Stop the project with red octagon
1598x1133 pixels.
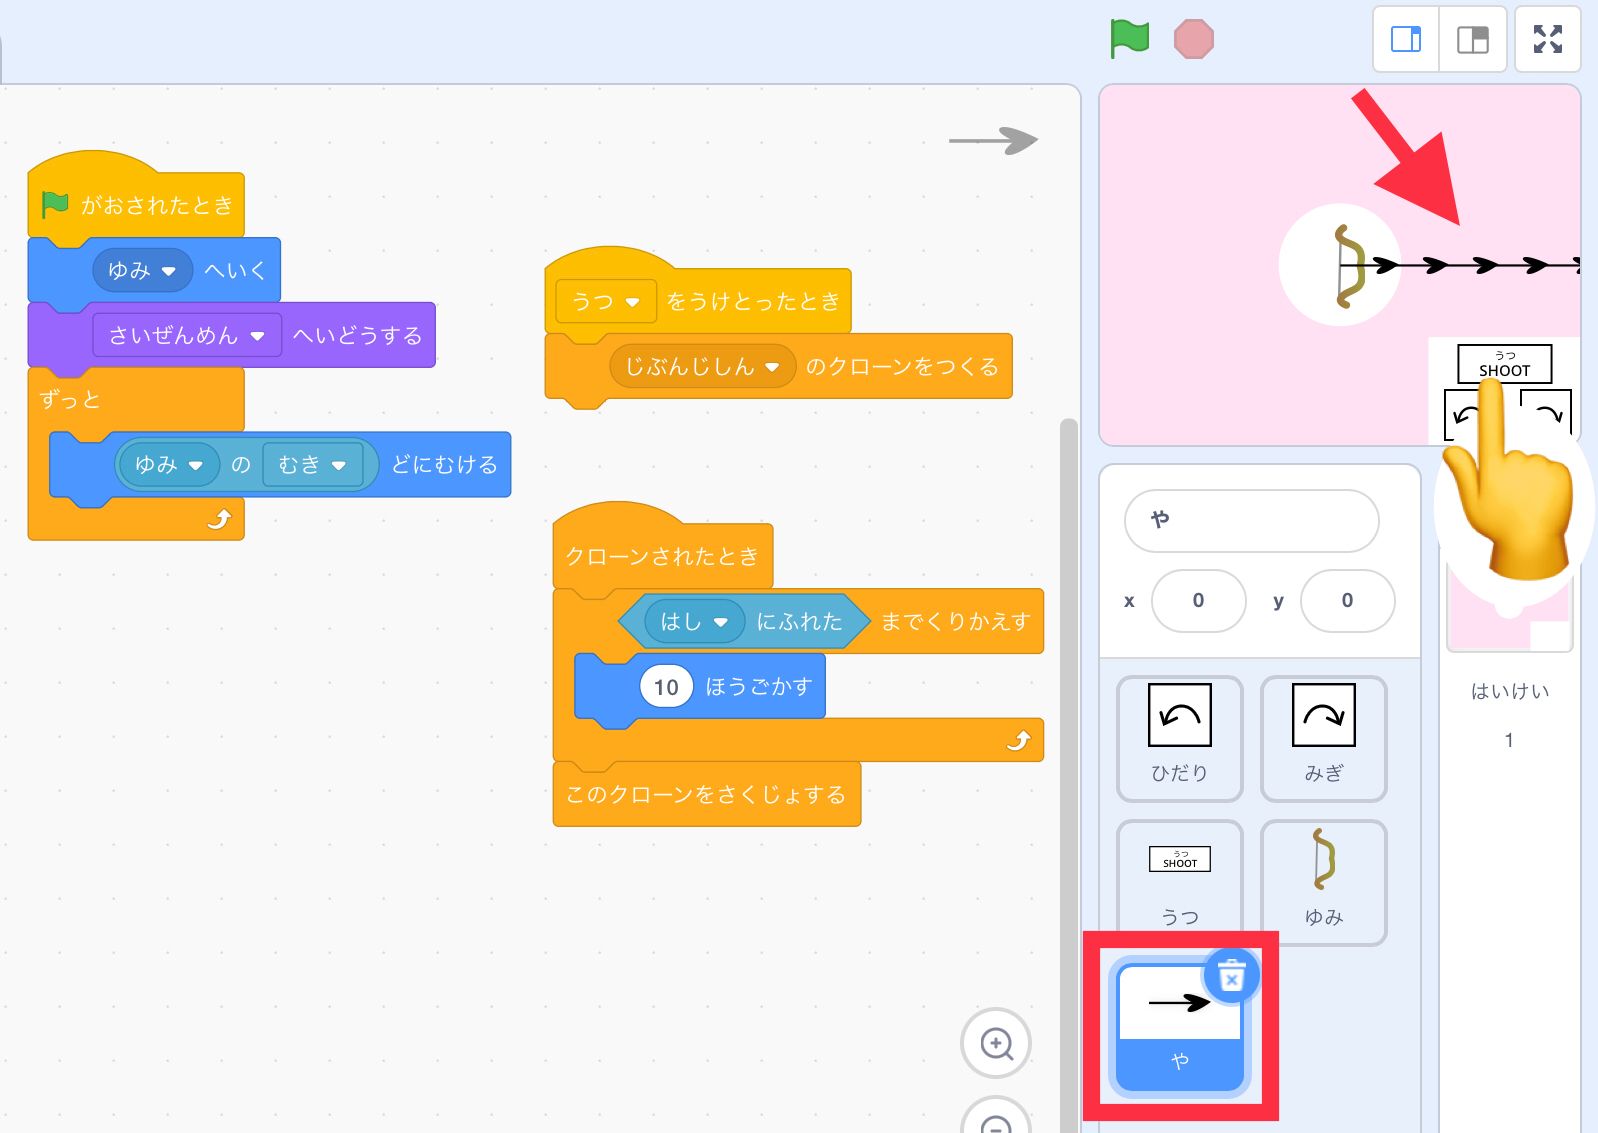coord(1193,40)
